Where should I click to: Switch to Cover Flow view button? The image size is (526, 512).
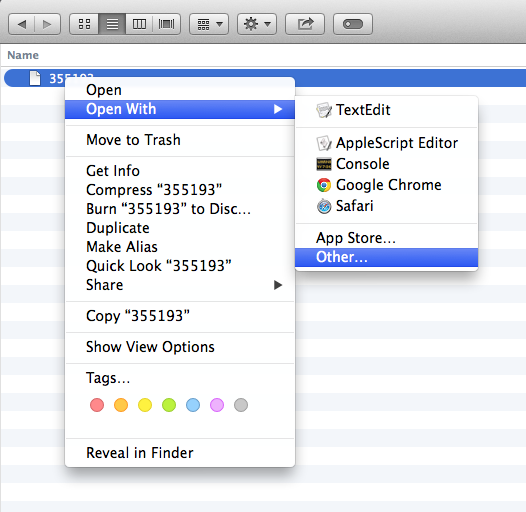click(167, 24)
